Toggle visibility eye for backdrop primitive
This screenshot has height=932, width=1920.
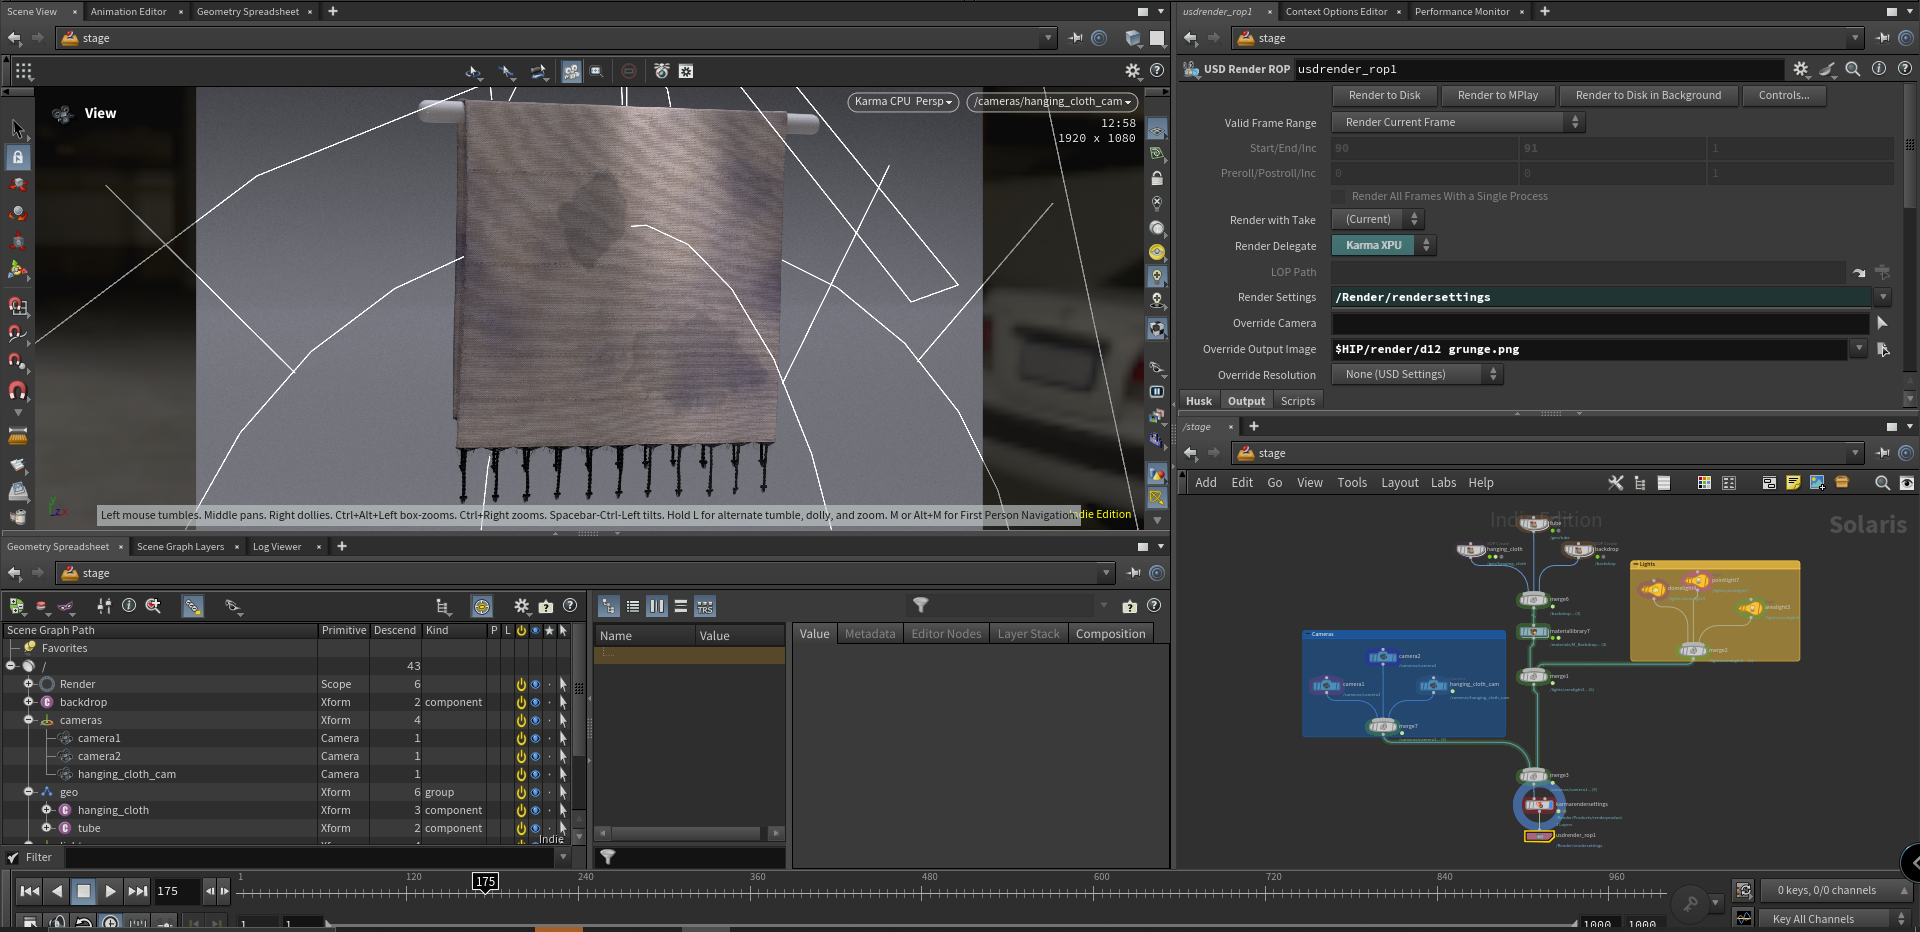[x=535, y=703]
